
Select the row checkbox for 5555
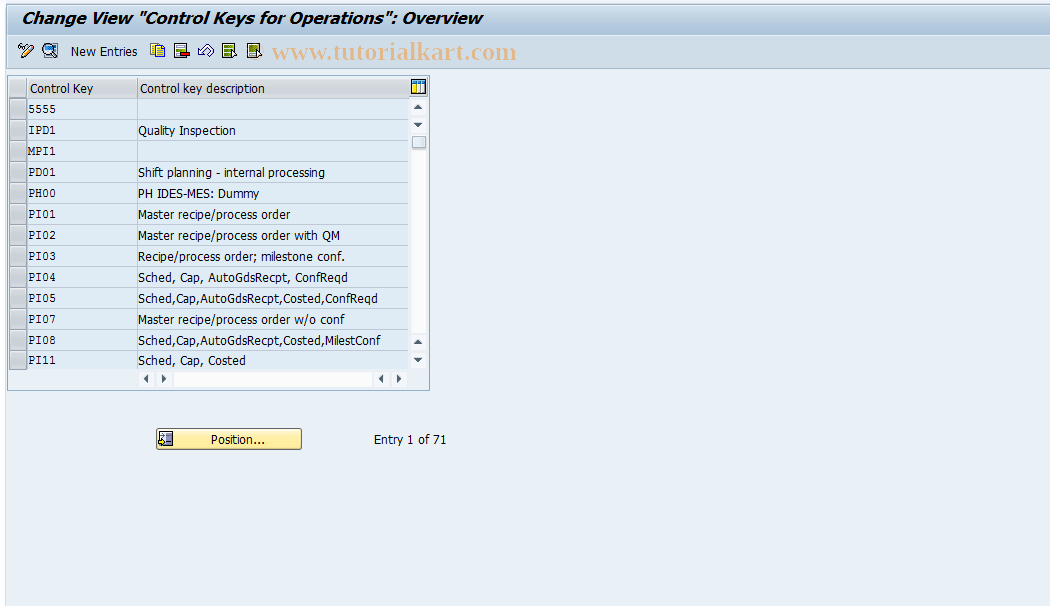[17, 108]
